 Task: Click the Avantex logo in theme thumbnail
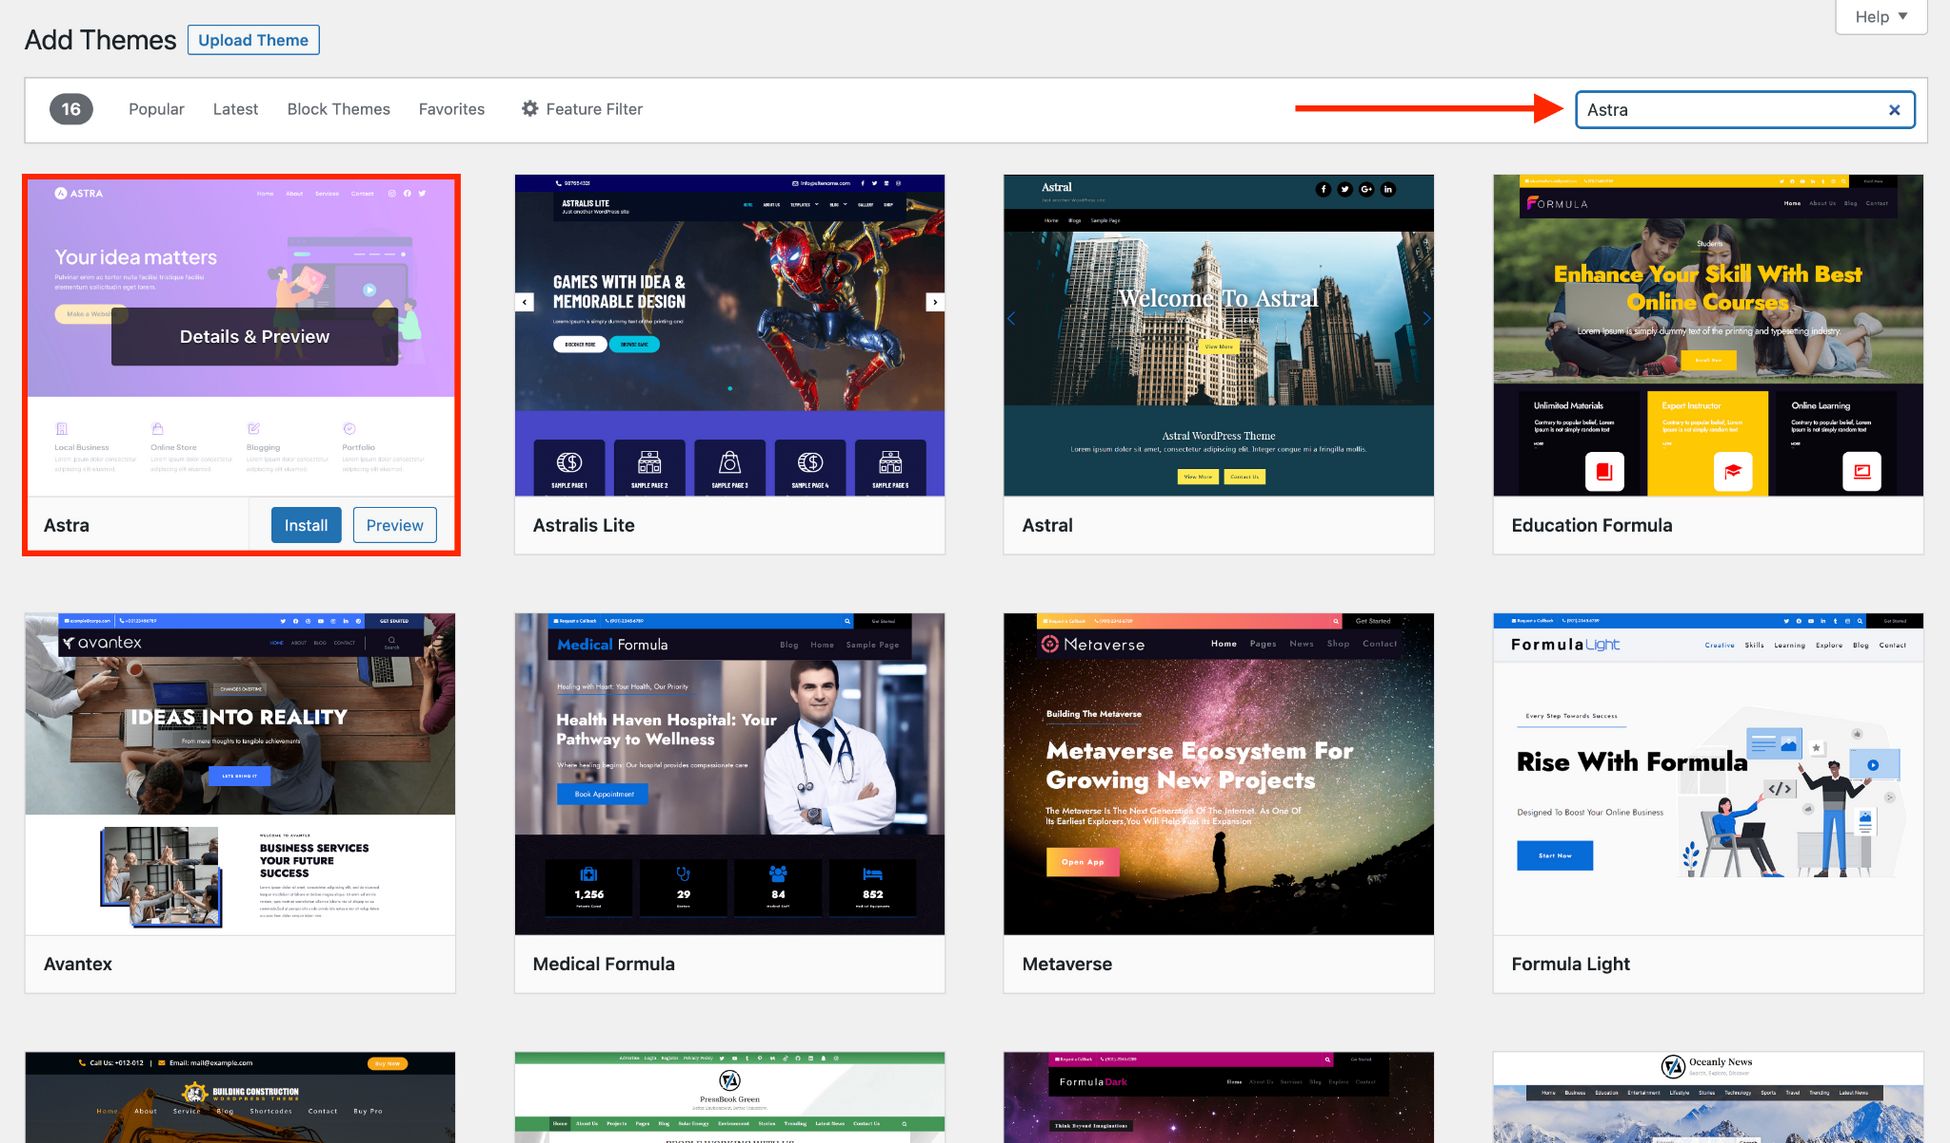click(102, 643)
